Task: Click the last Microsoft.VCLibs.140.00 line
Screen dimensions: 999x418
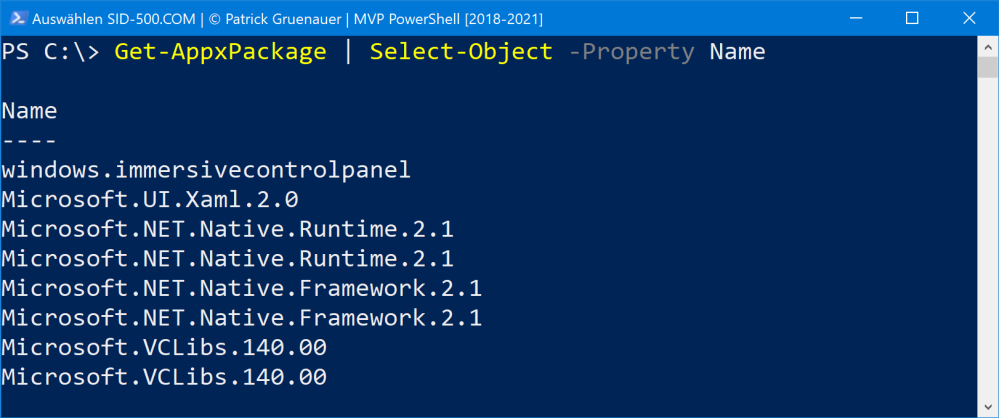Action: click(x=164, y=378)
